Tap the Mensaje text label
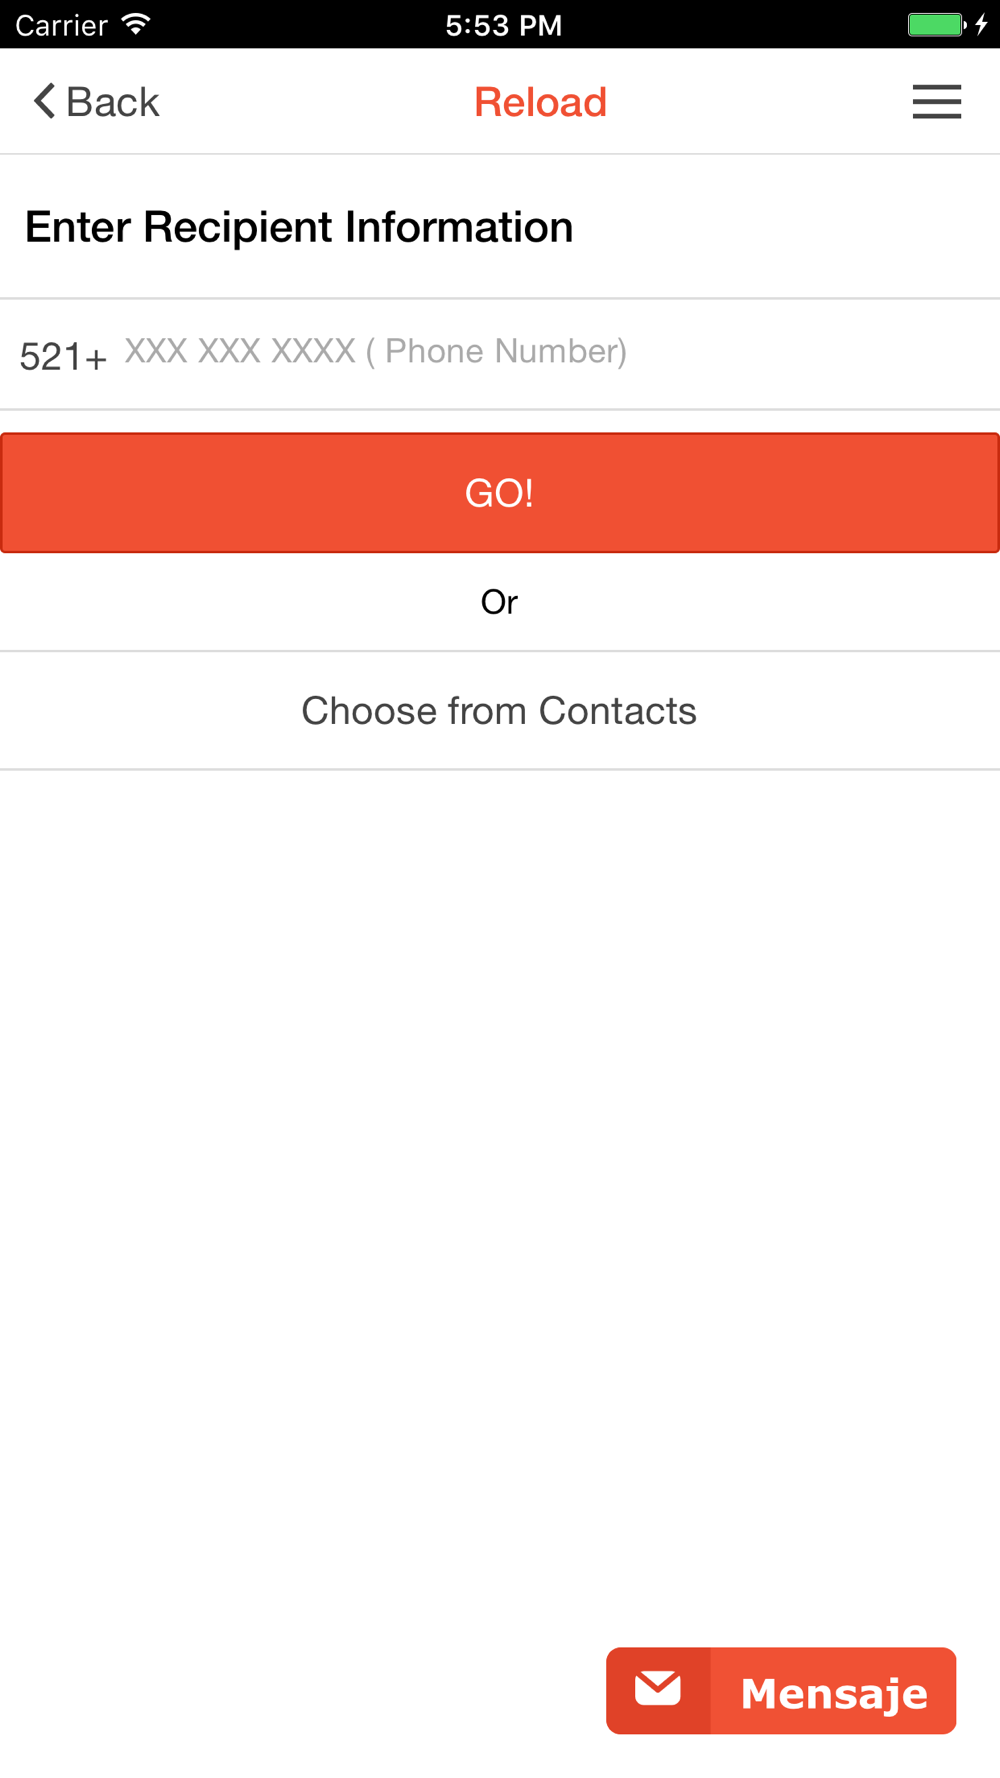Screen dimensions: 1000x1778 (834, 1693)
